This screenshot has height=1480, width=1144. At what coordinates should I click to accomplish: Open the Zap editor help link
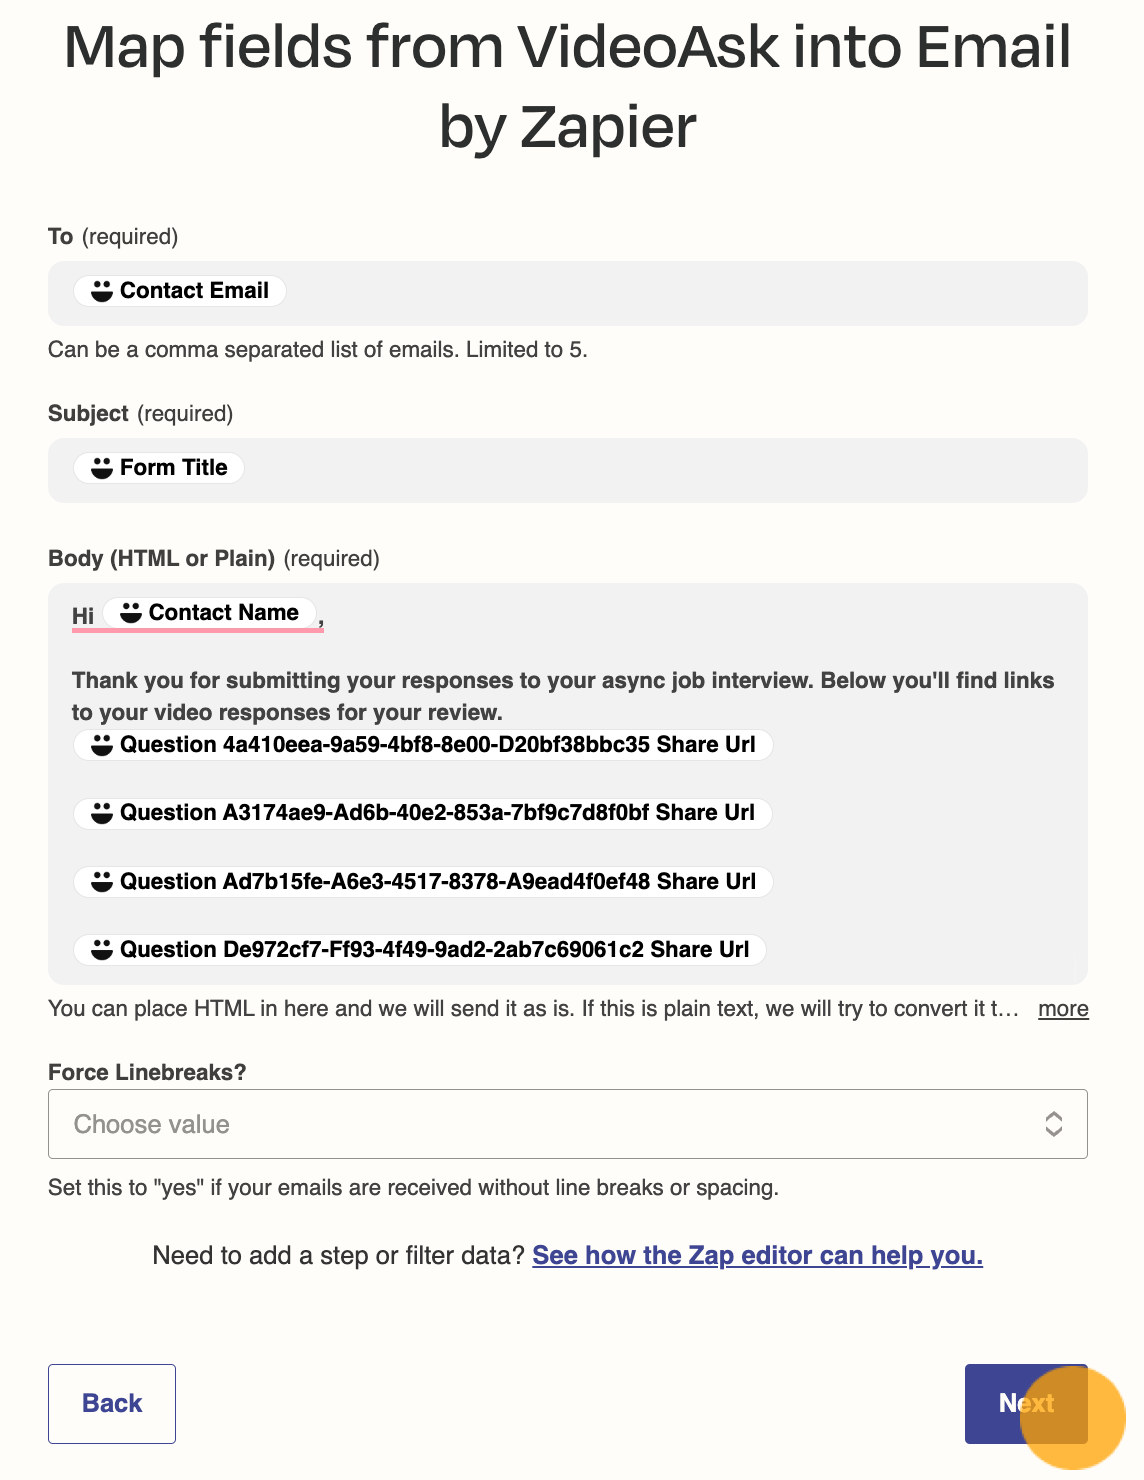[757, 1255]
